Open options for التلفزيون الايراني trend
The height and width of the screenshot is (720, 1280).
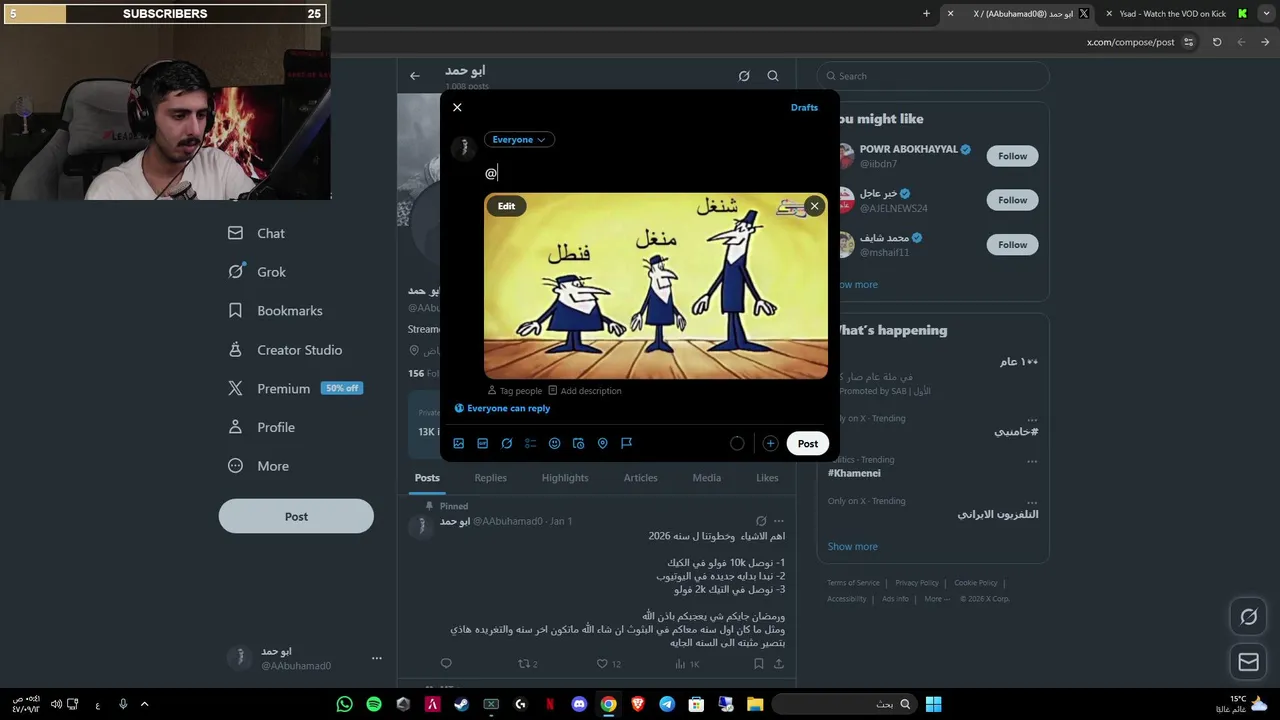coord(1032,501)
